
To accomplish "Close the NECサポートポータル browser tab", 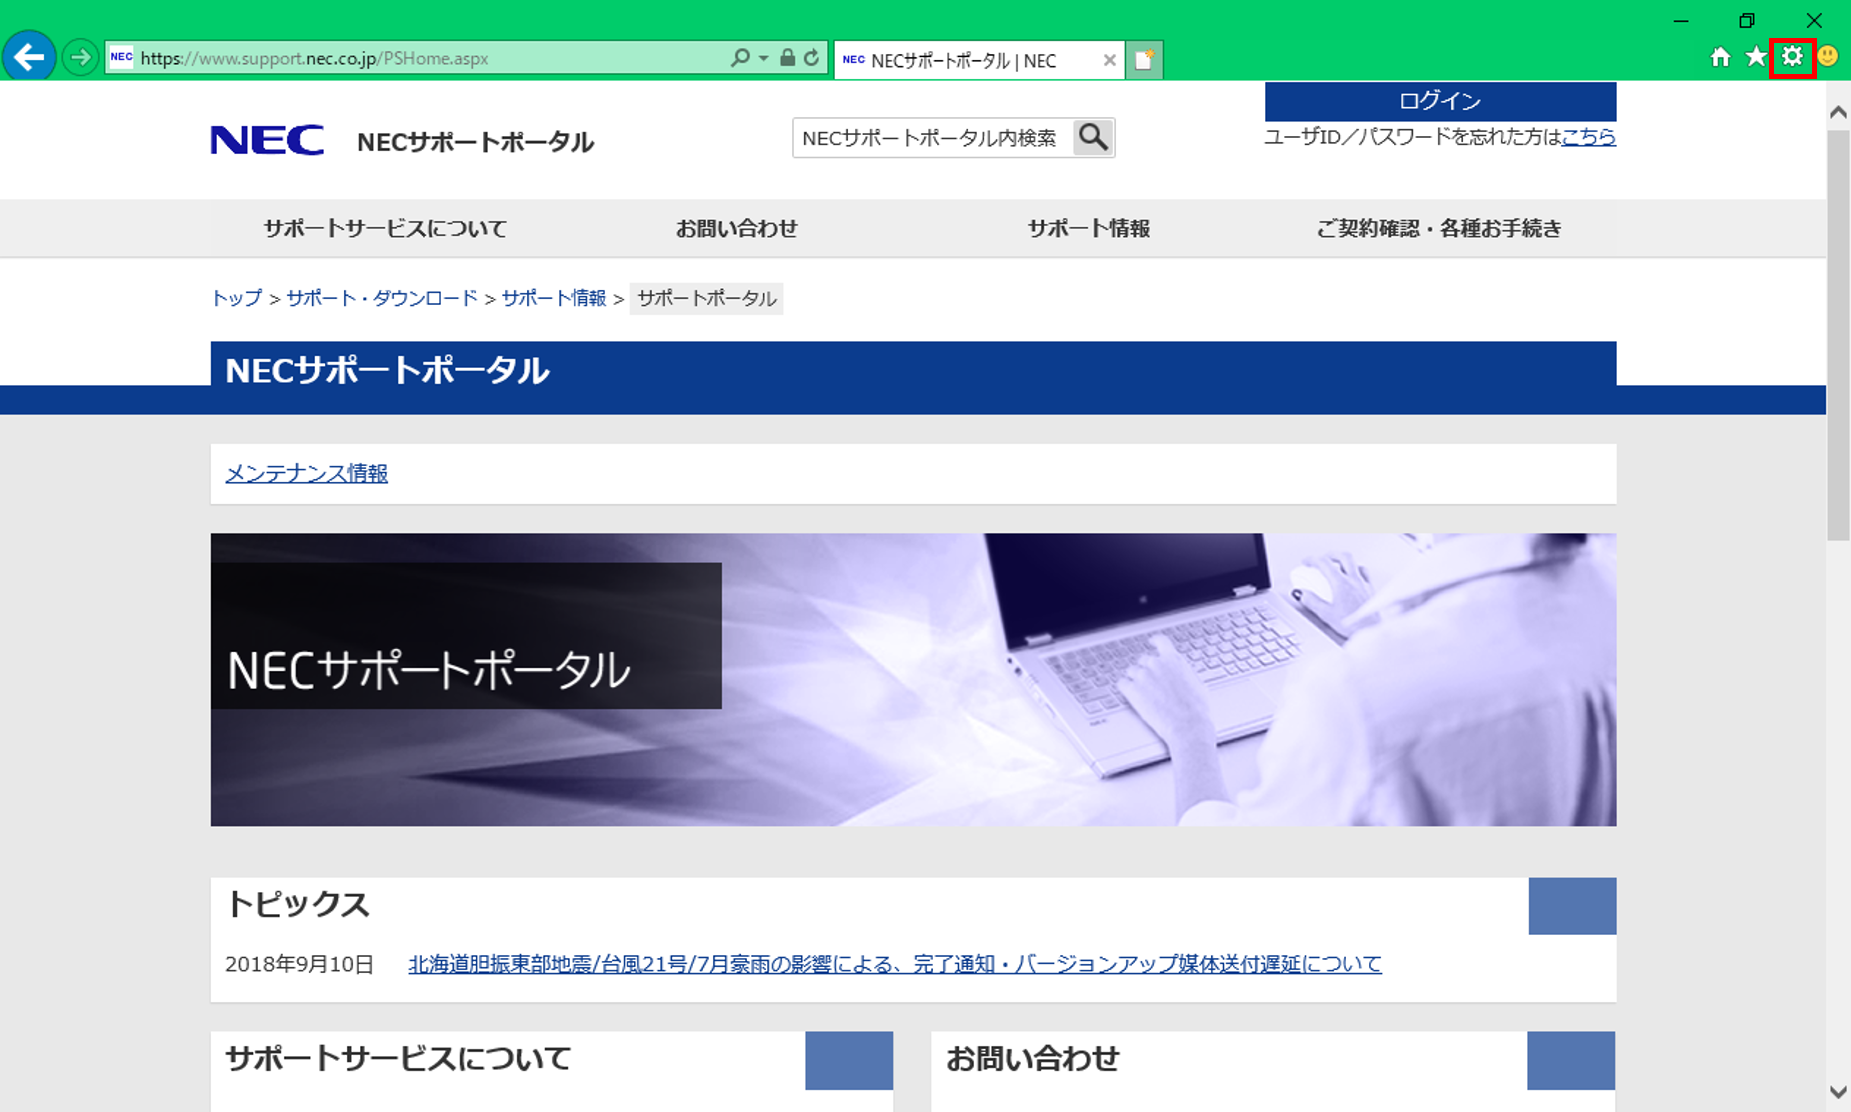I will pyautogui.click(x=1109, y=60).
